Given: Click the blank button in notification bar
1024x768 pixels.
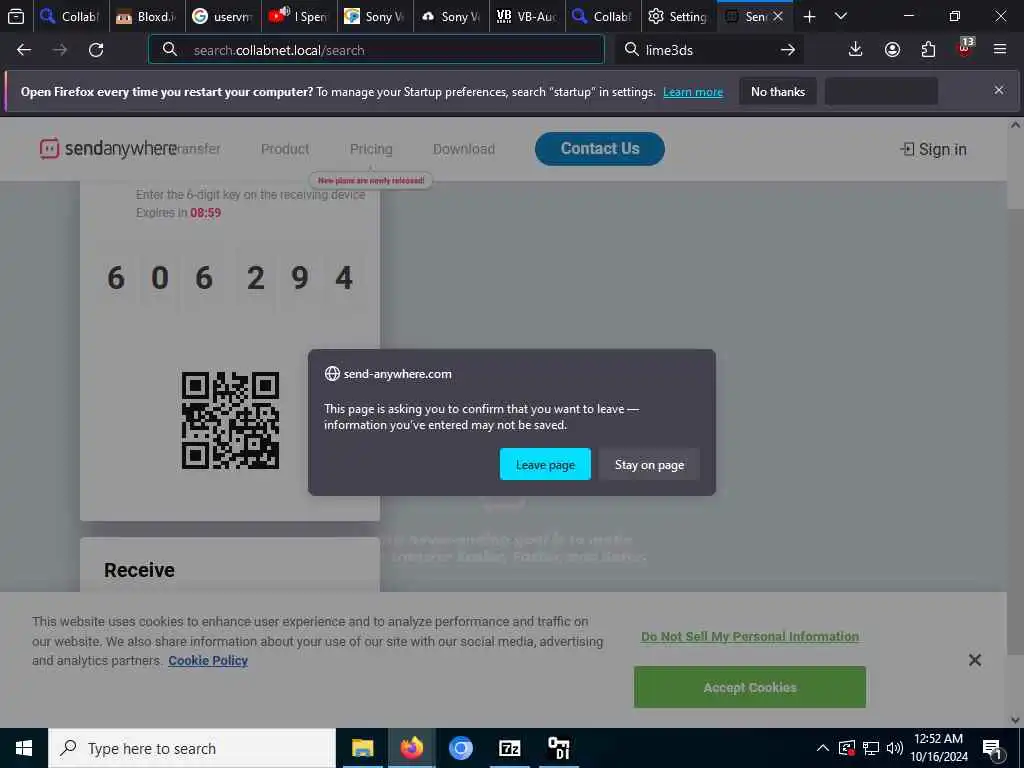Looking at the screenshot, I should pyautogui.click(x=881, y=91).
